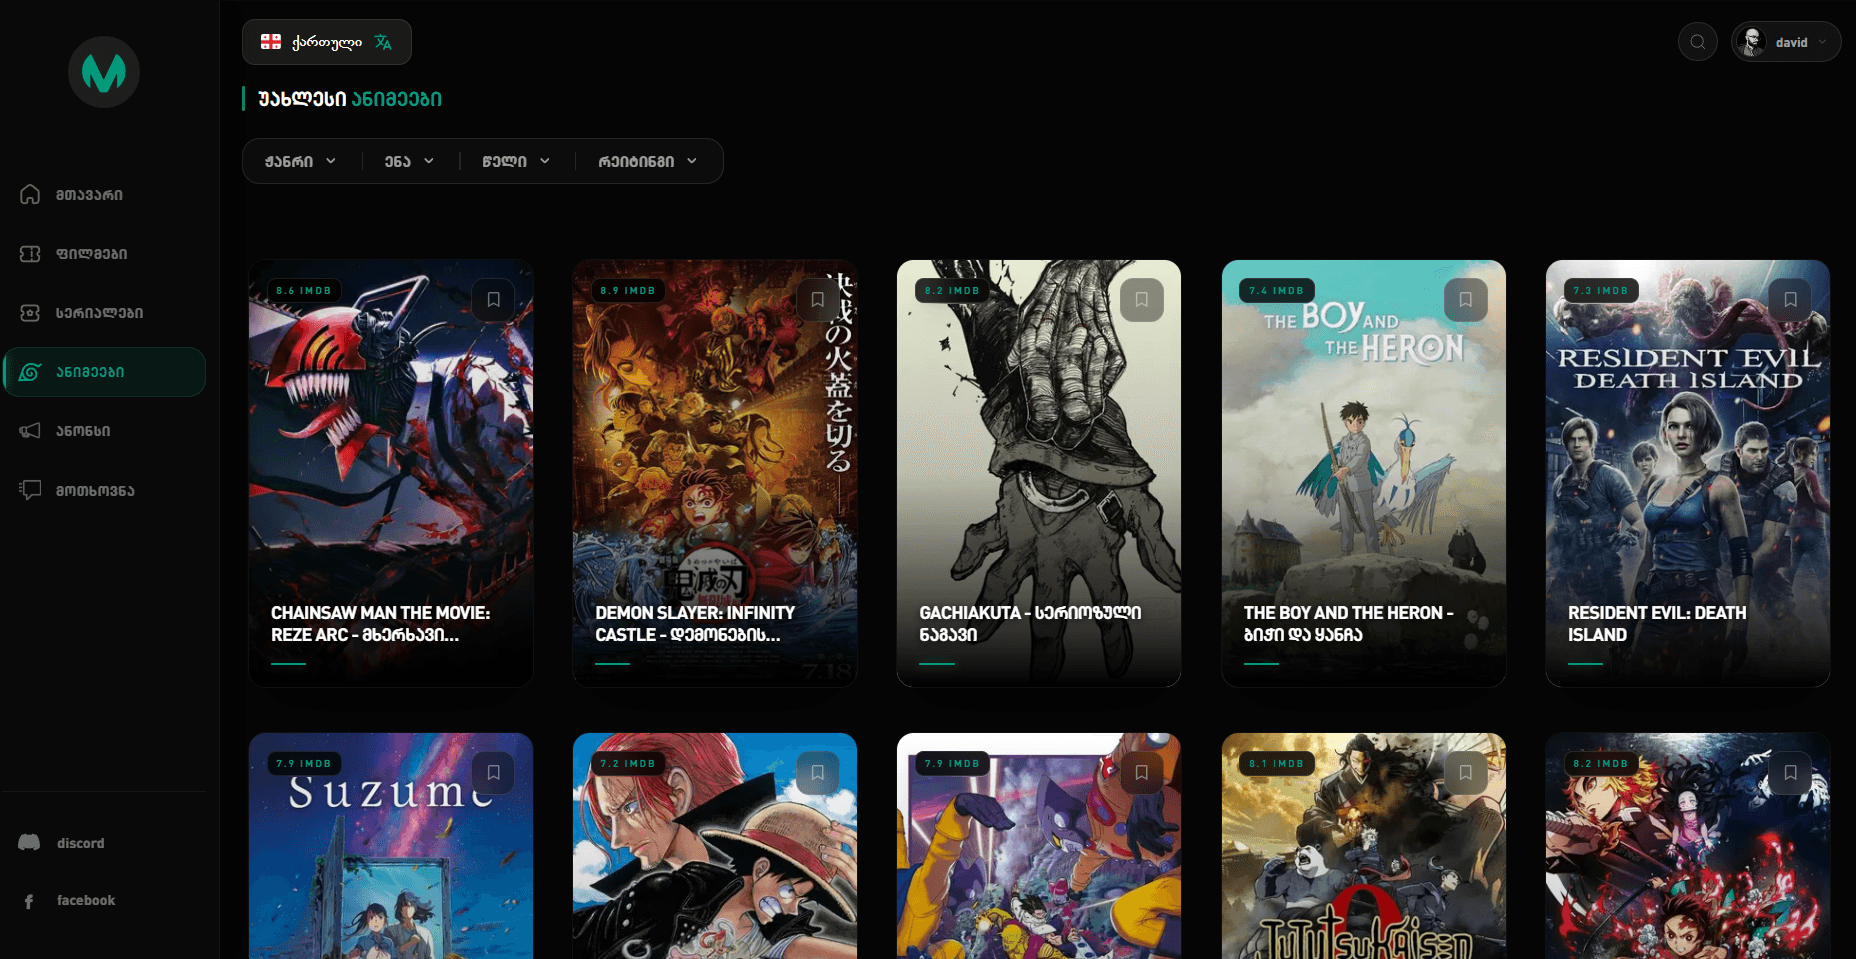Image resolution: width=1856 pixels, height=959 pixels.
Task: Click the home icon beside მთავარი
Action: click(x=30, y=194)
